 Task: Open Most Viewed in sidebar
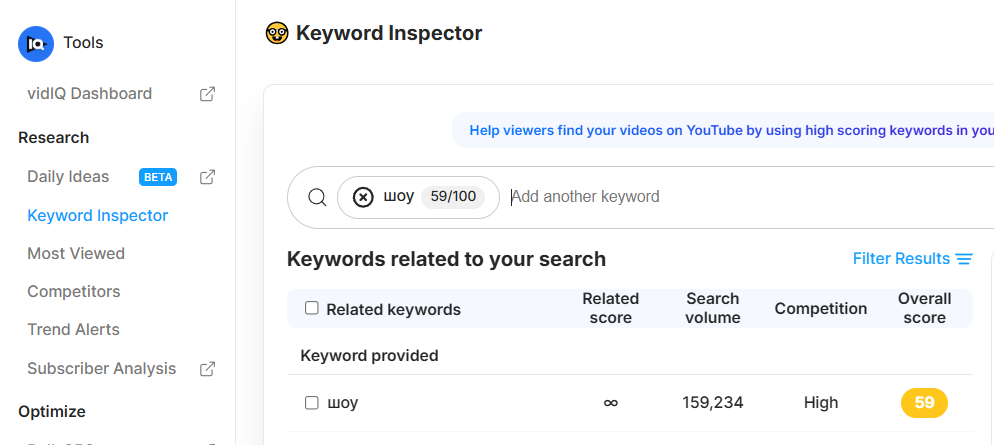tap(76, 253)
